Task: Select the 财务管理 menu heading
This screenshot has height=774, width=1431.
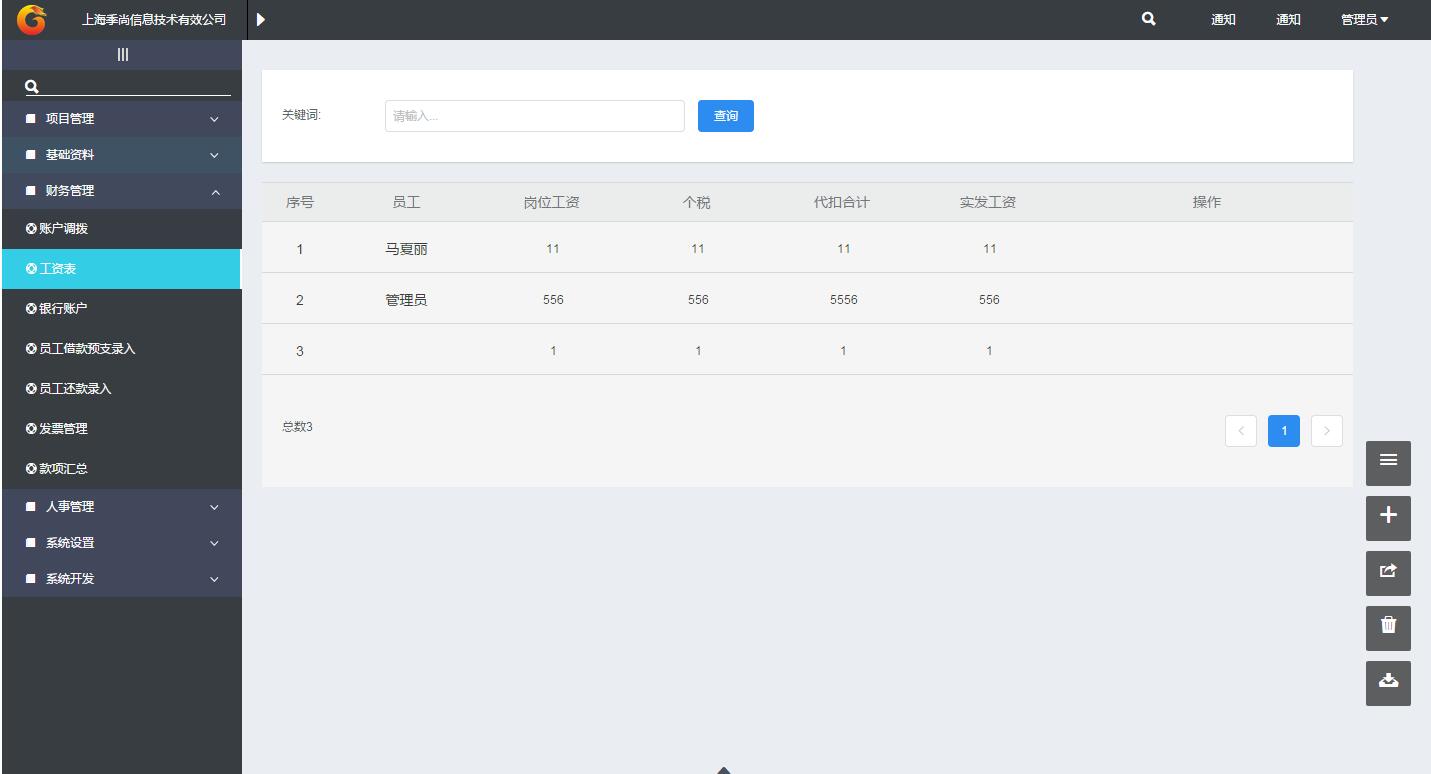Action: tap(121, 191)
